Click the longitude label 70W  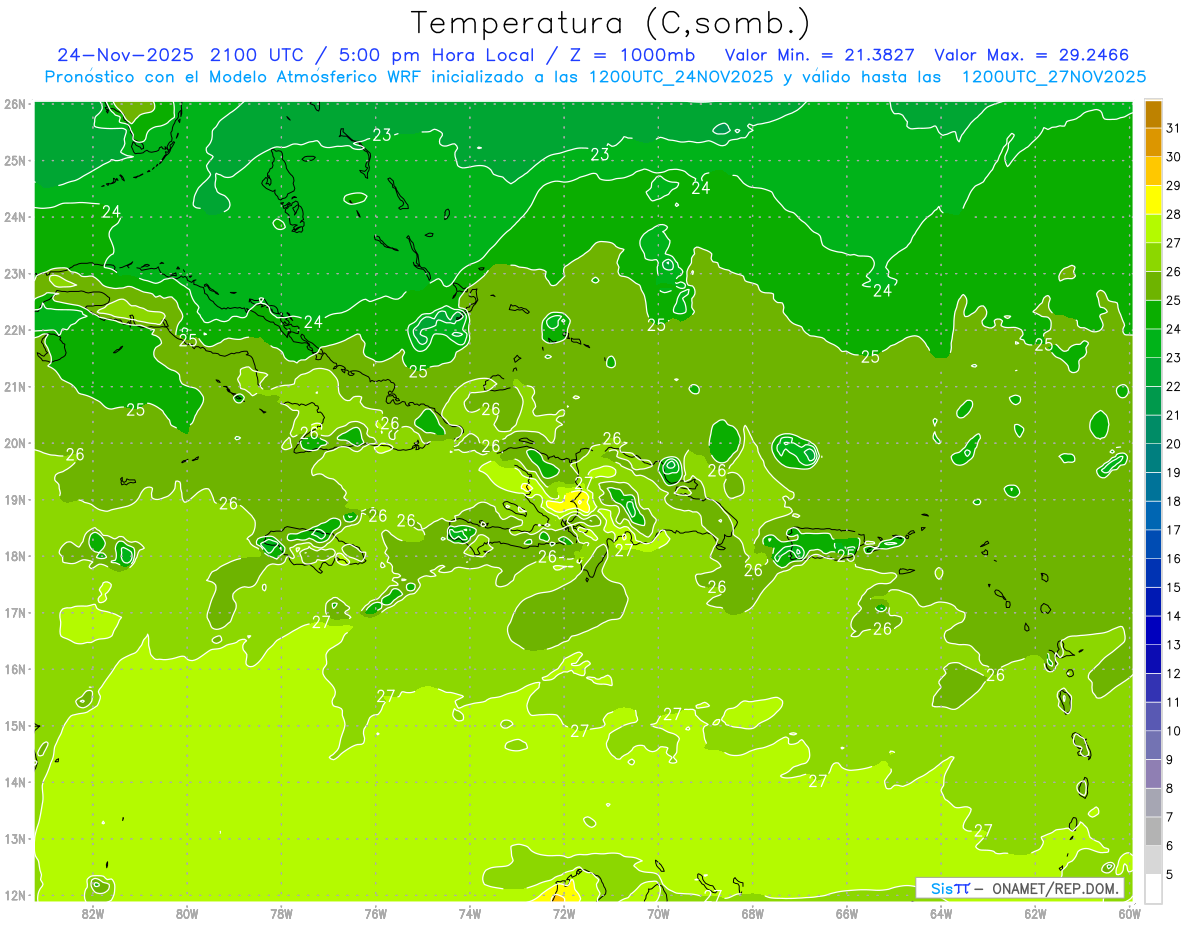point(658,913)
